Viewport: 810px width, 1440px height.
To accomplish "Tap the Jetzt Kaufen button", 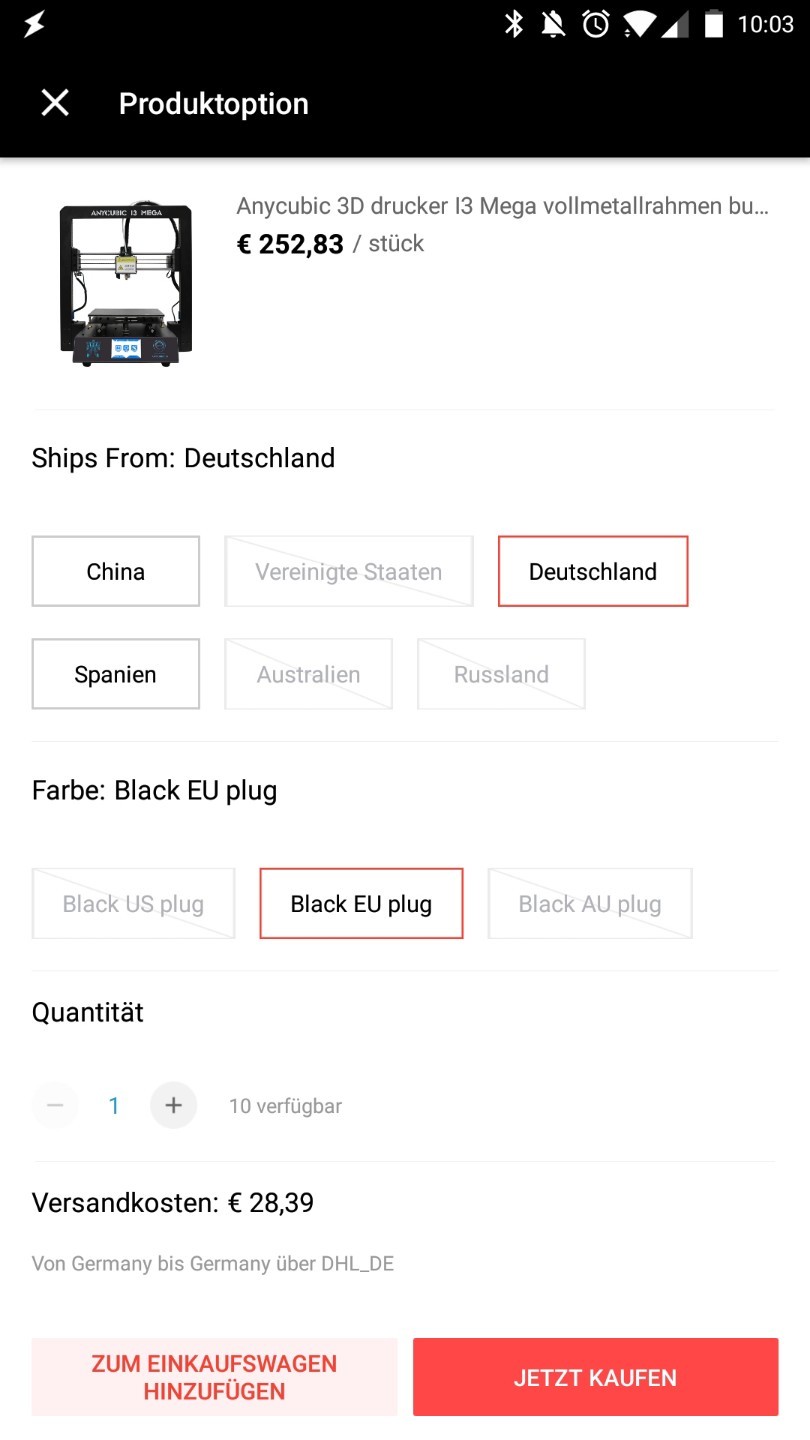I will [595, 1377].
